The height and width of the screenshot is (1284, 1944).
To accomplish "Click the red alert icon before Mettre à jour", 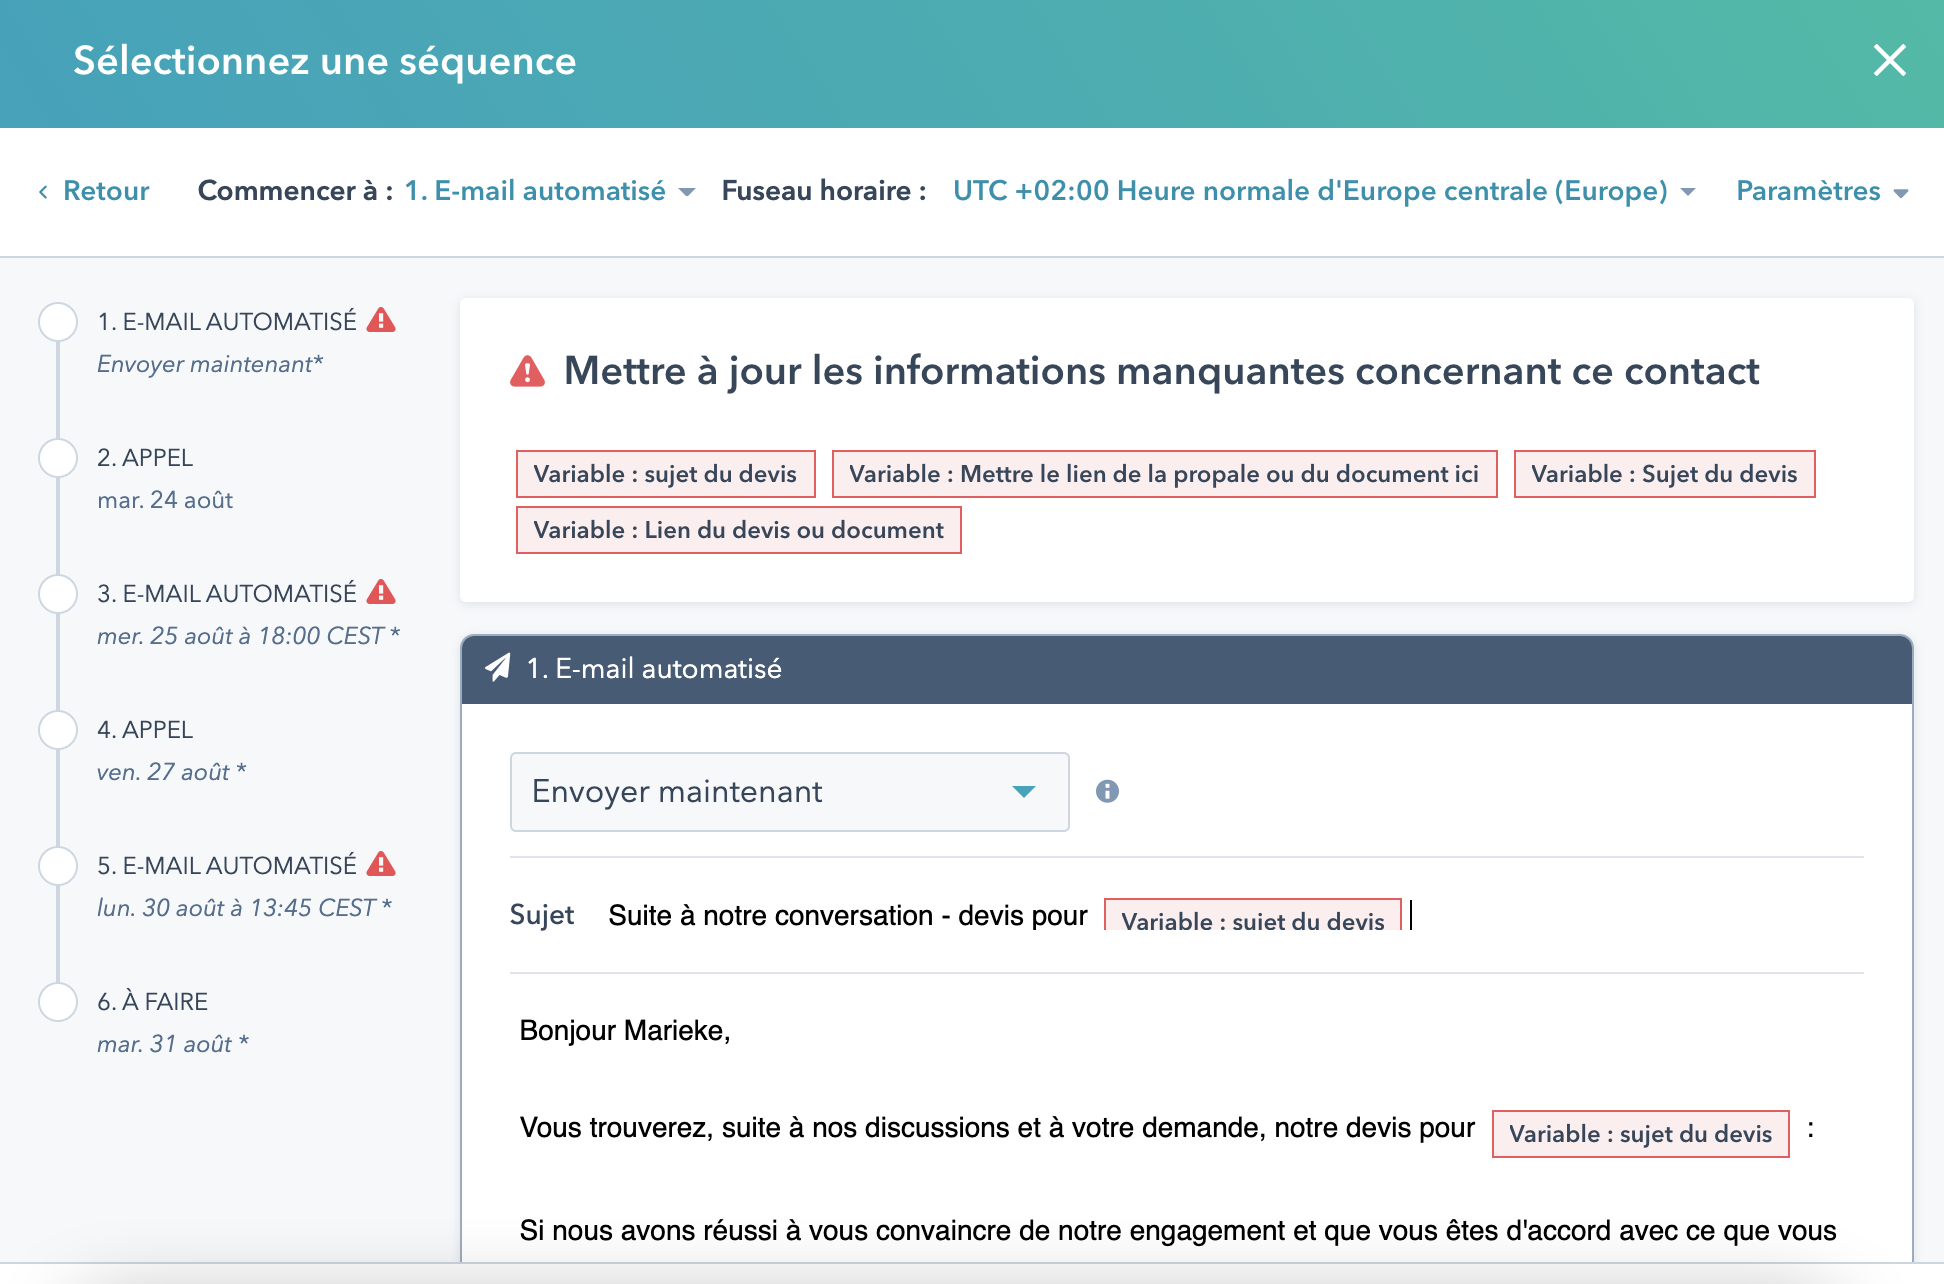I will click(x=528, y=372).
